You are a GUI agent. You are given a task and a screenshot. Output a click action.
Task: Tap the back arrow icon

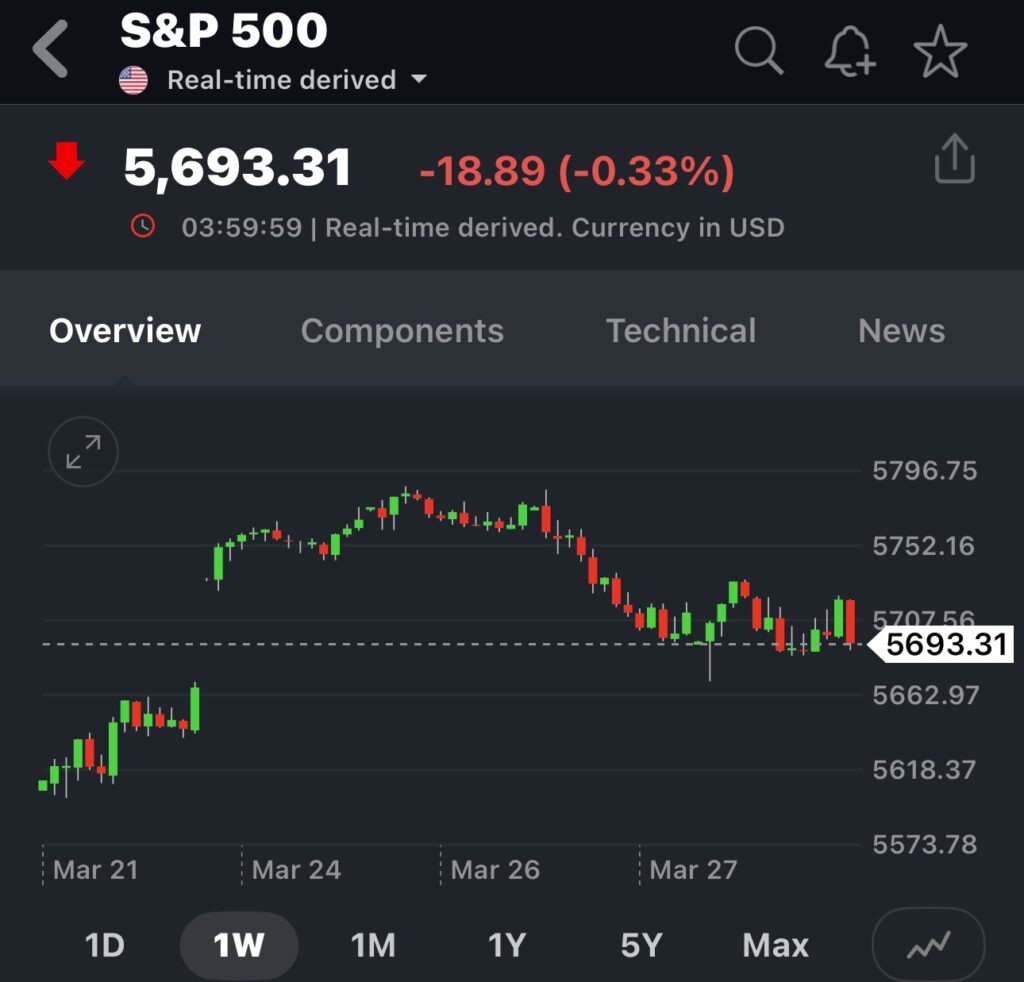[51, 50]
